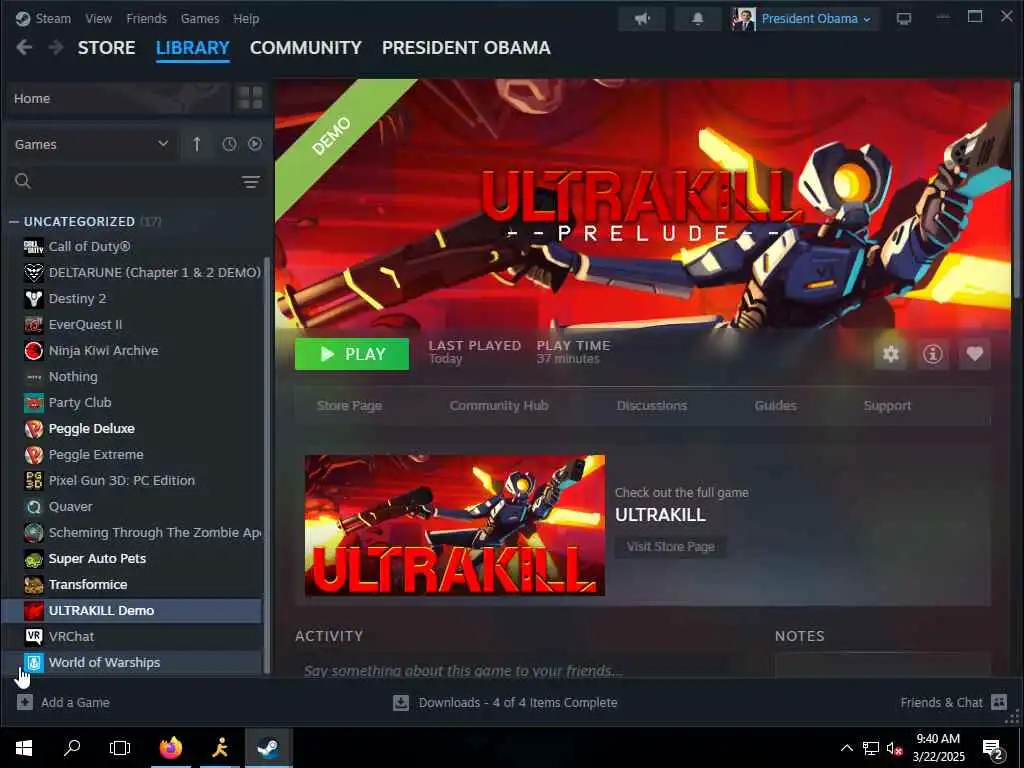Go to the COMMUNITY tab
This screenshot has width=1024, height=768.
click(x=306, y=48)
